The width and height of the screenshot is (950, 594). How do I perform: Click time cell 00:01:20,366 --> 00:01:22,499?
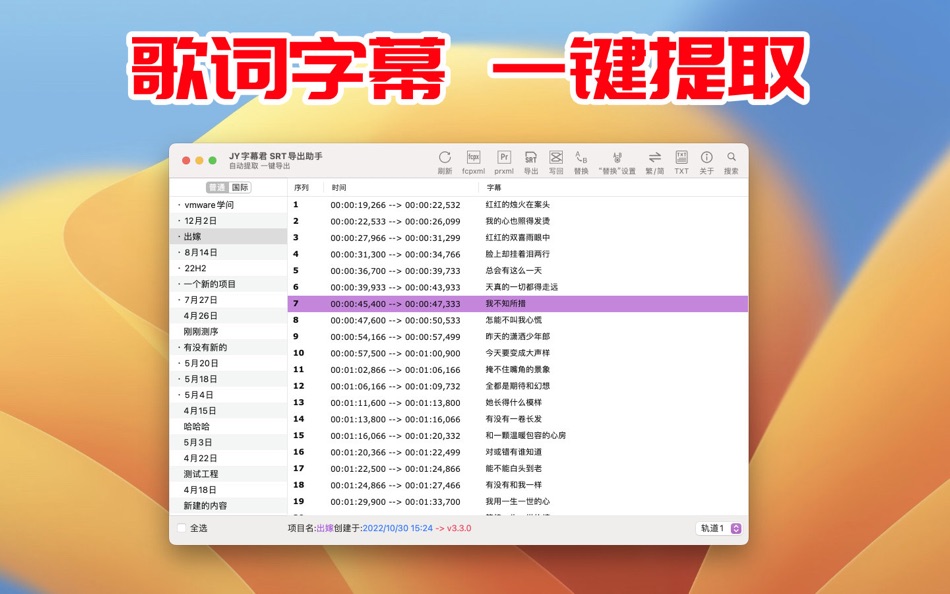tap(395, 452)
